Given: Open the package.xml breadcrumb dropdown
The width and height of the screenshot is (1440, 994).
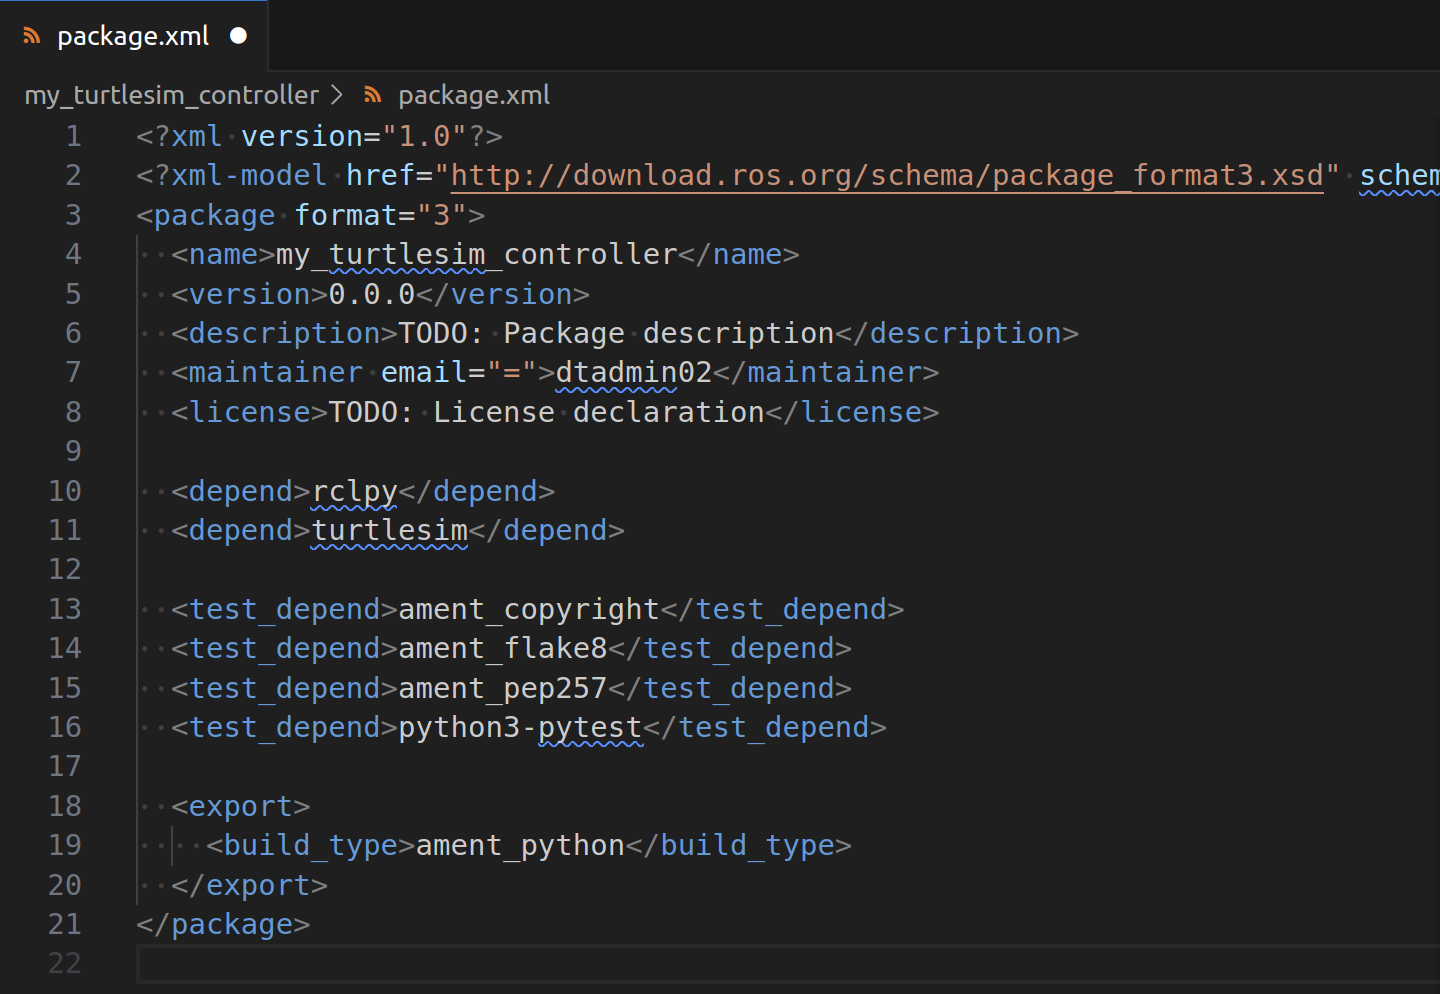Looking at the screenshot, I should pos(474,94).
